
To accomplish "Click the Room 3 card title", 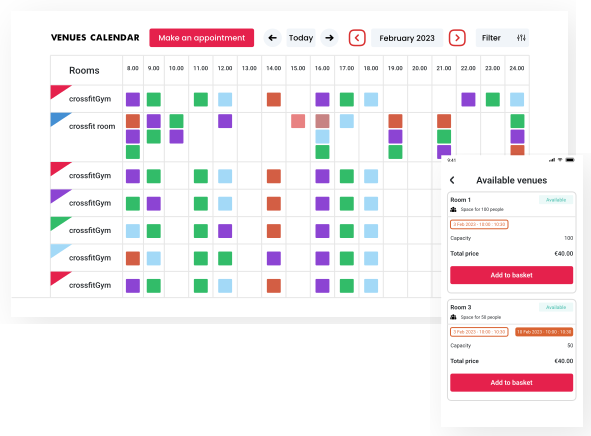I will (461, 307).
